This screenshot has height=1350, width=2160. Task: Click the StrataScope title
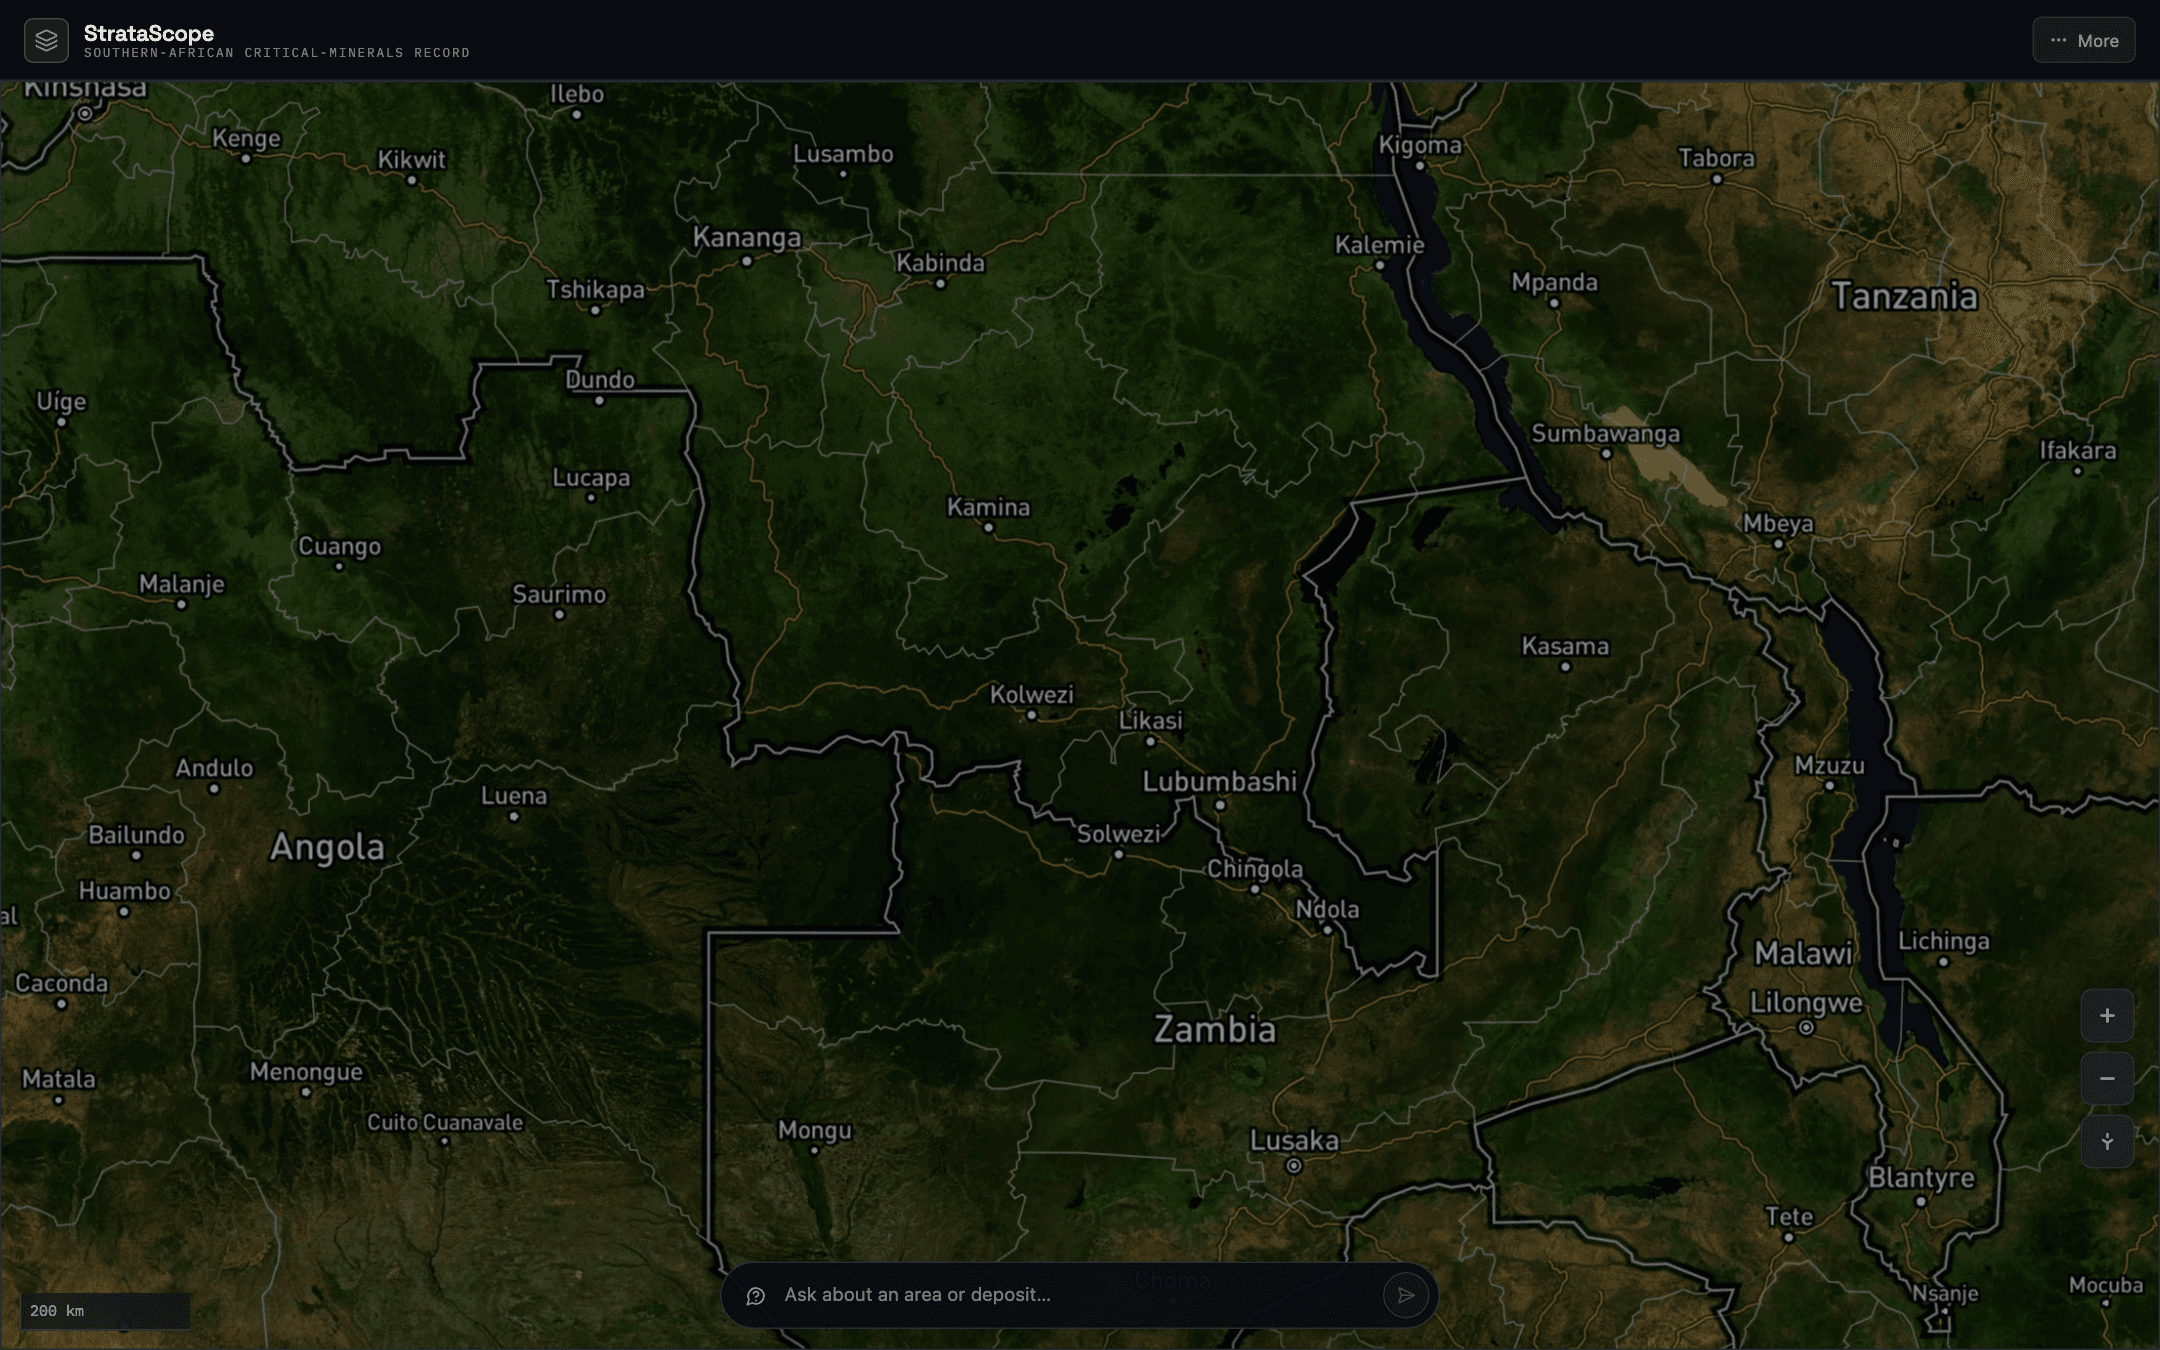coord(149,33)
